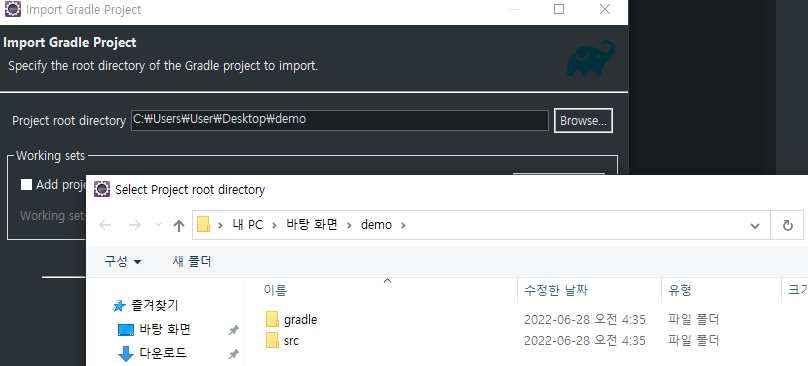
Task: Click the pin icon beside 바탕 화면
Action: point(234,330)
